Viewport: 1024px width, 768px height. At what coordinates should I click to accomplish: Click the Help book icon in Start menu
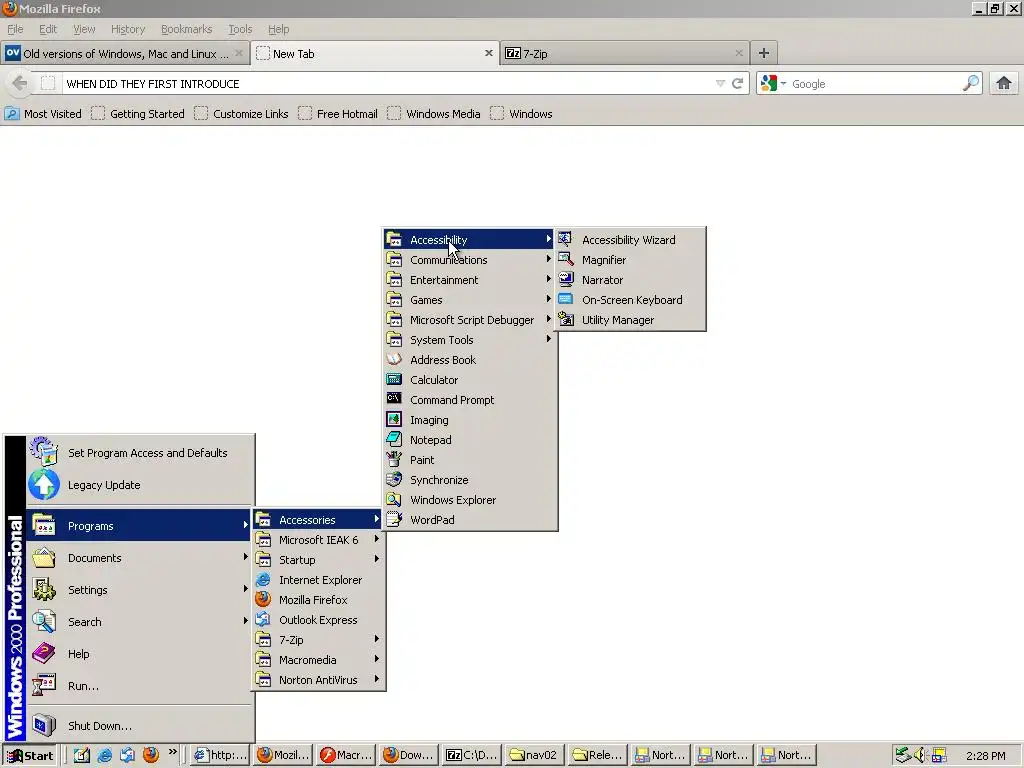click(44, 654)
